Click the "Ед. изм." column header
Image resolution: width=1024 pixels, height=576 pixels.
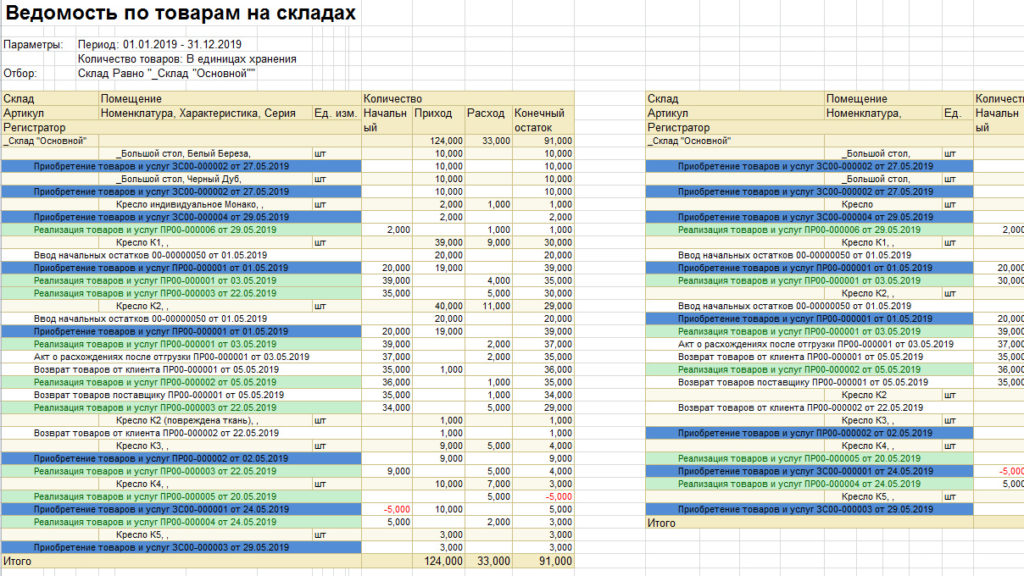tap(337, 113)
